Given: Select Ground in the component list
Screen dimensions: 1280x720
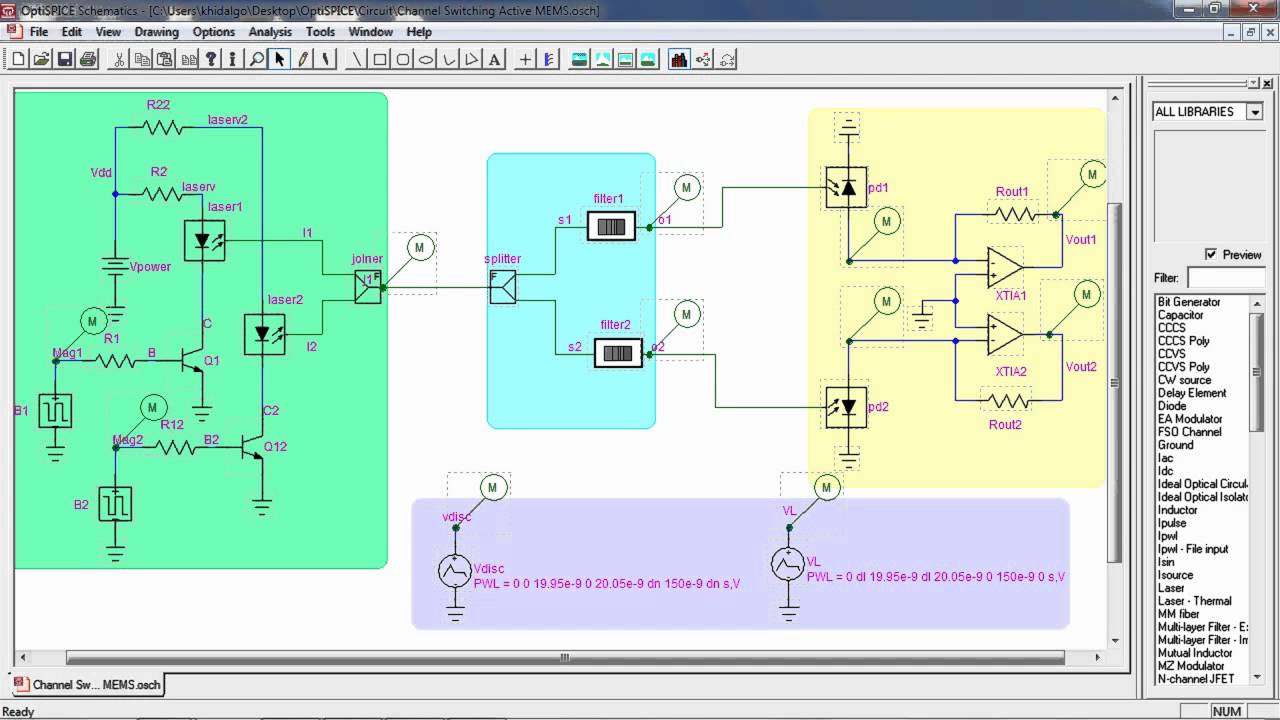Looking at the screenshot, I should coord(1176,445).
